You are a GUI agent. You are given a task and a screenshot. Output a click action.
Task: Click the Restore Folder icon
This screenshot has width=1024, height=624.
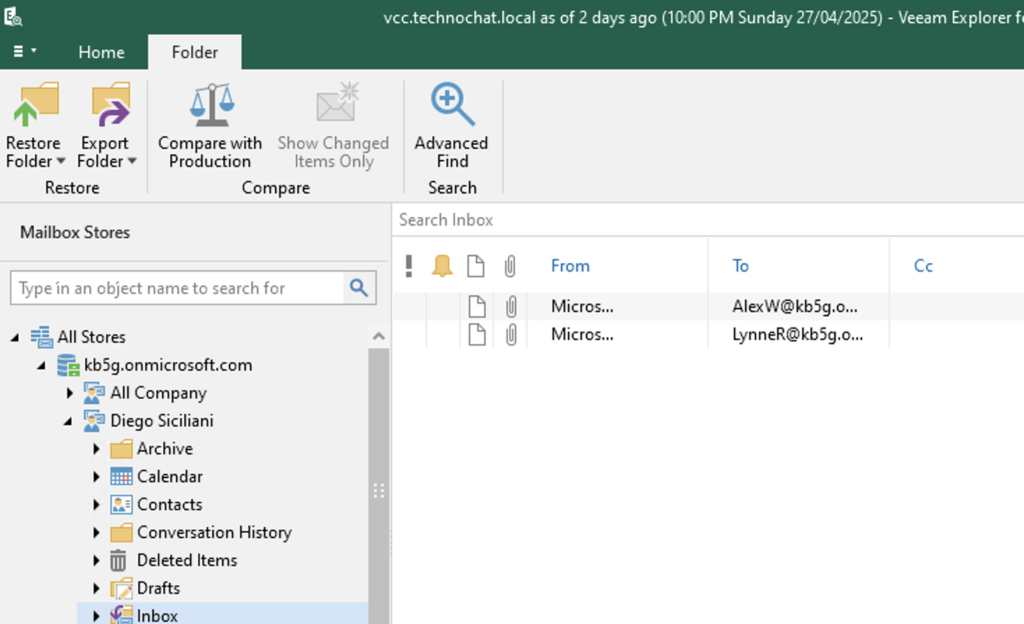click(33, 105)
